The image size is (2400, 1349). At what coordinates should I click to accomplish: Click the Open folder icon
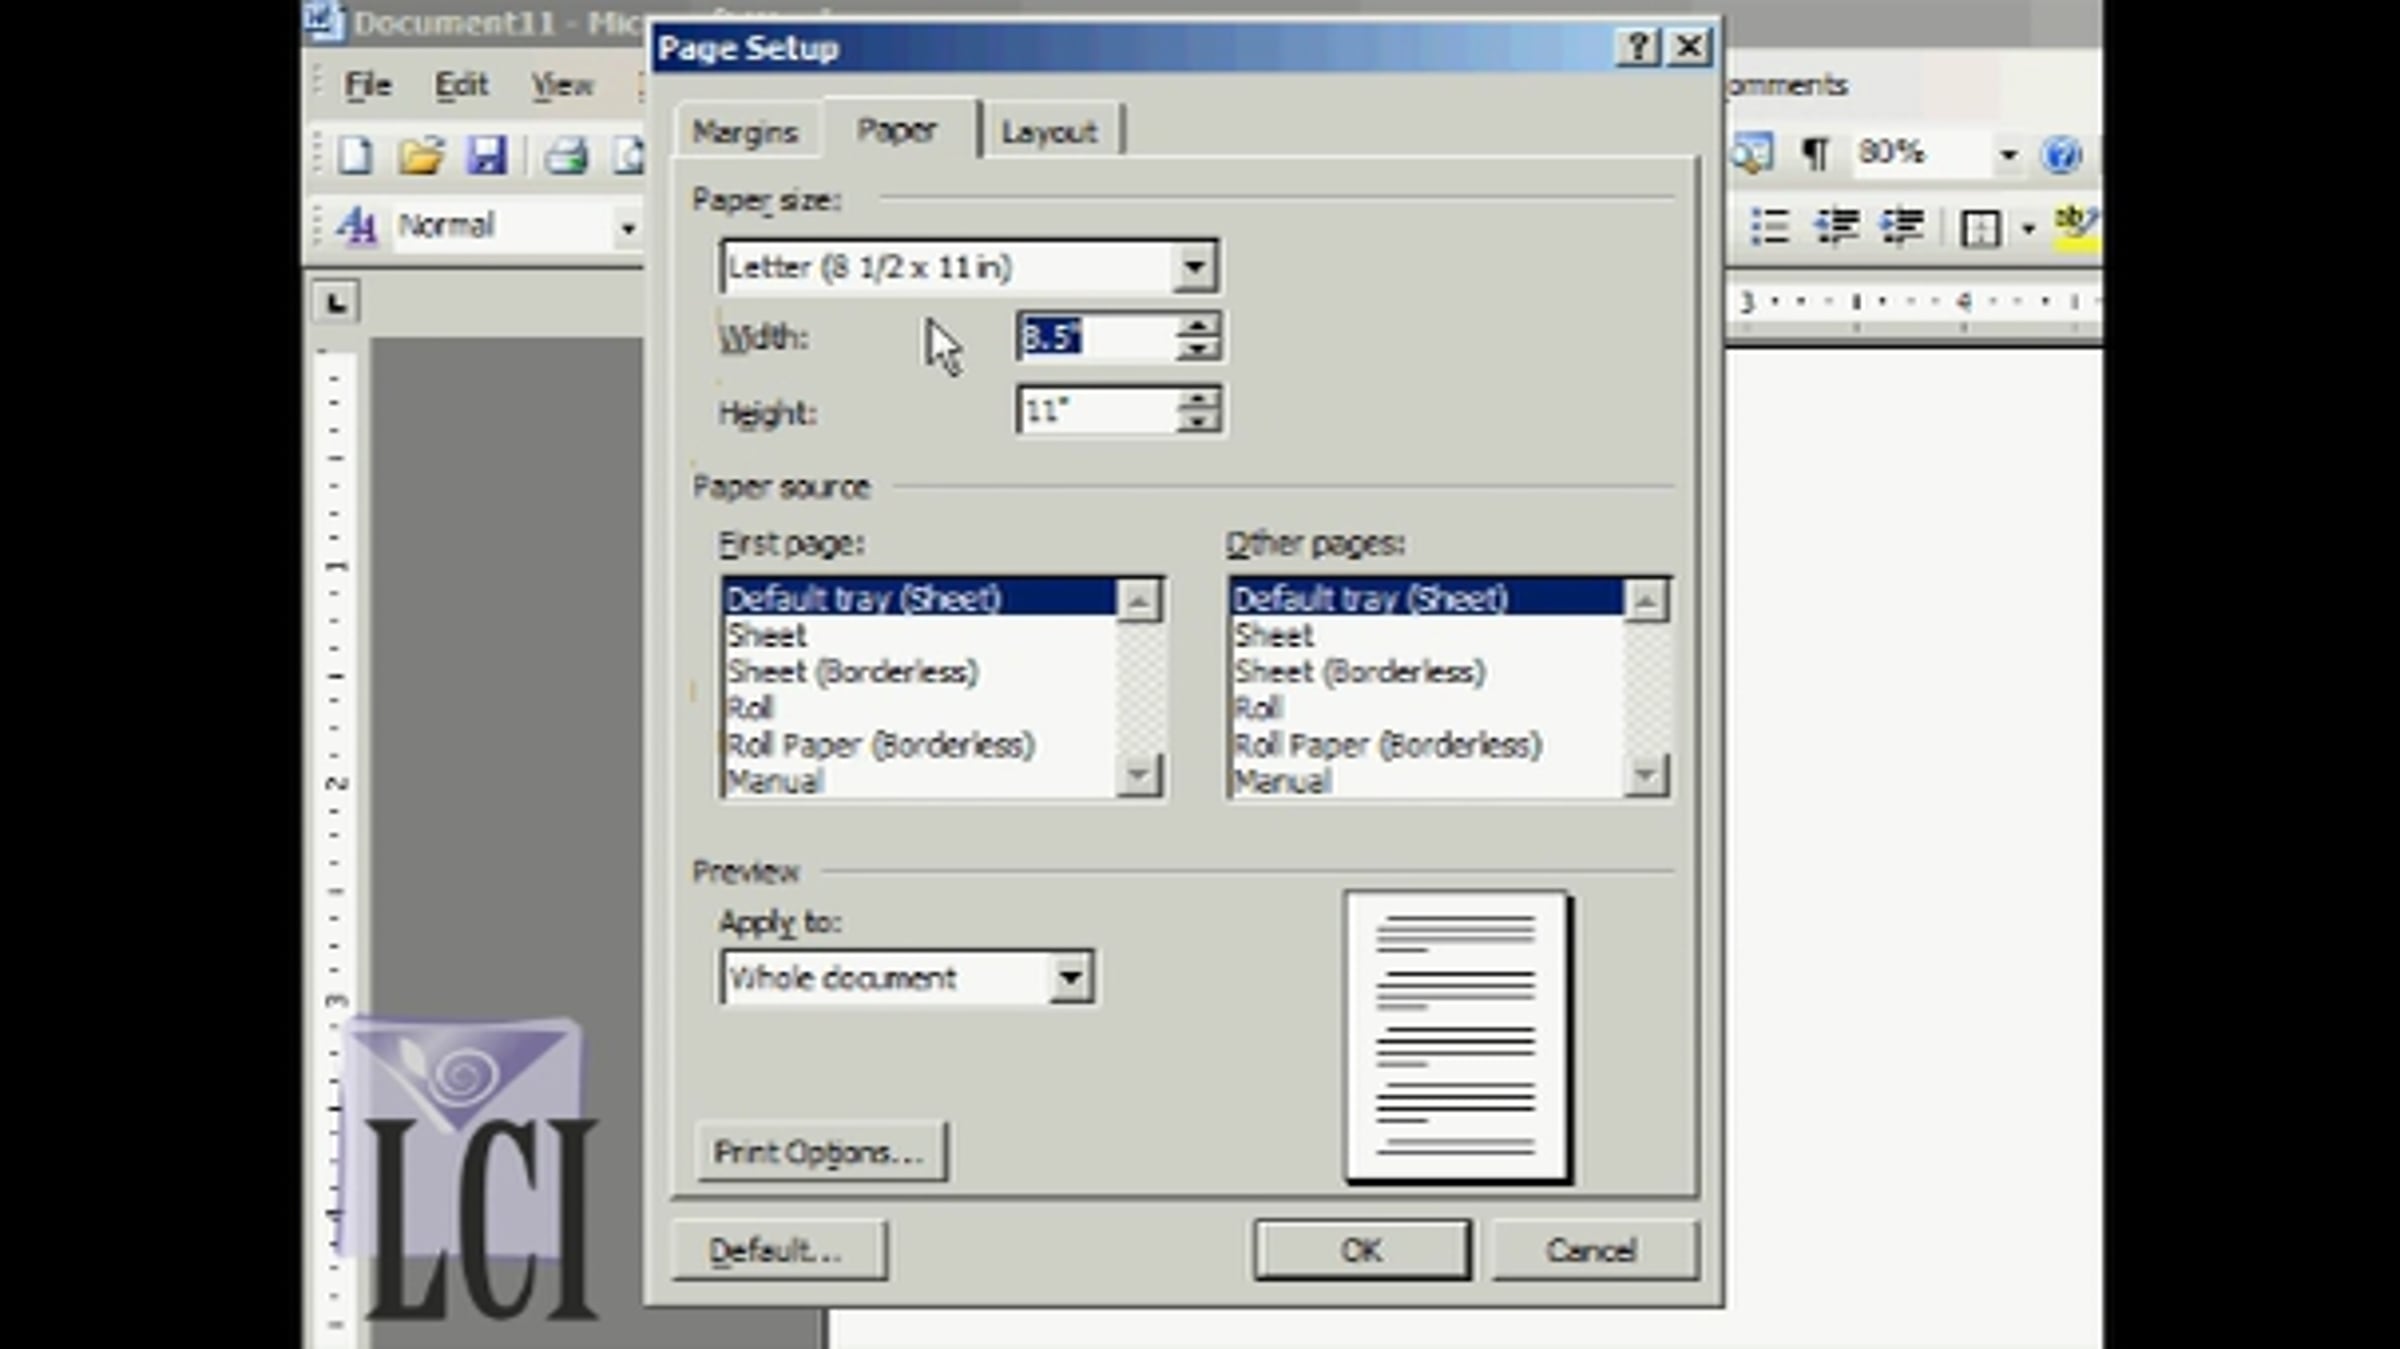click(420, 156)
